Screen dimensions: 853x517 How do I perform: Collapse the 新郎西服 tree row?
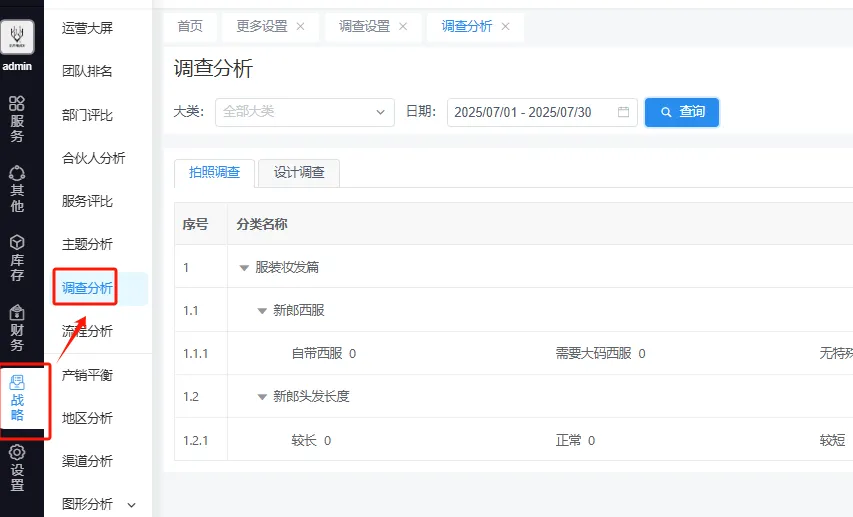(262, 311)
